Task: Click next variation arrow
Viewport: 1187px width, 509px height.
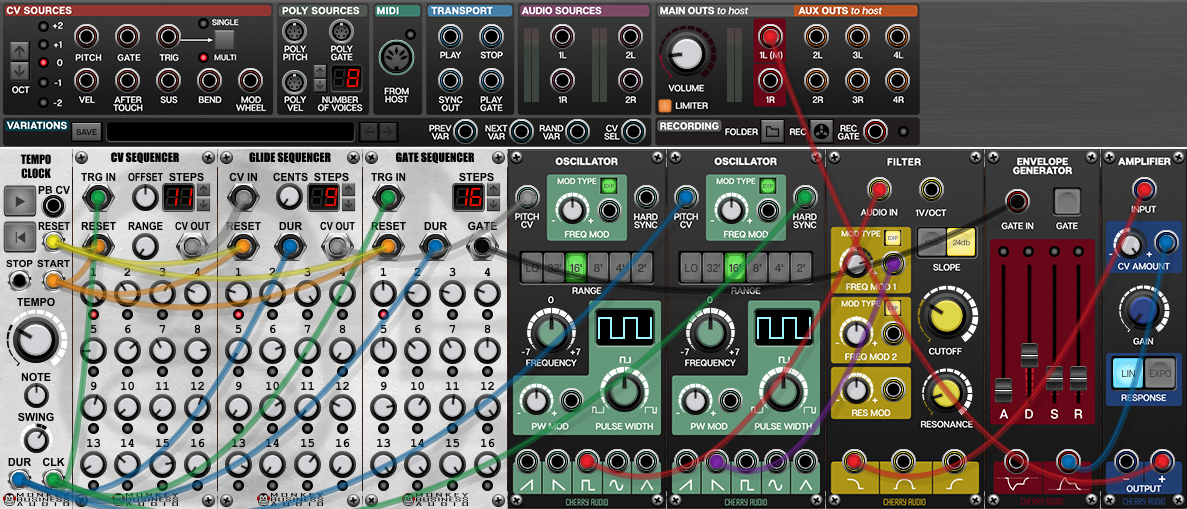Action: (x=388, y=132)
